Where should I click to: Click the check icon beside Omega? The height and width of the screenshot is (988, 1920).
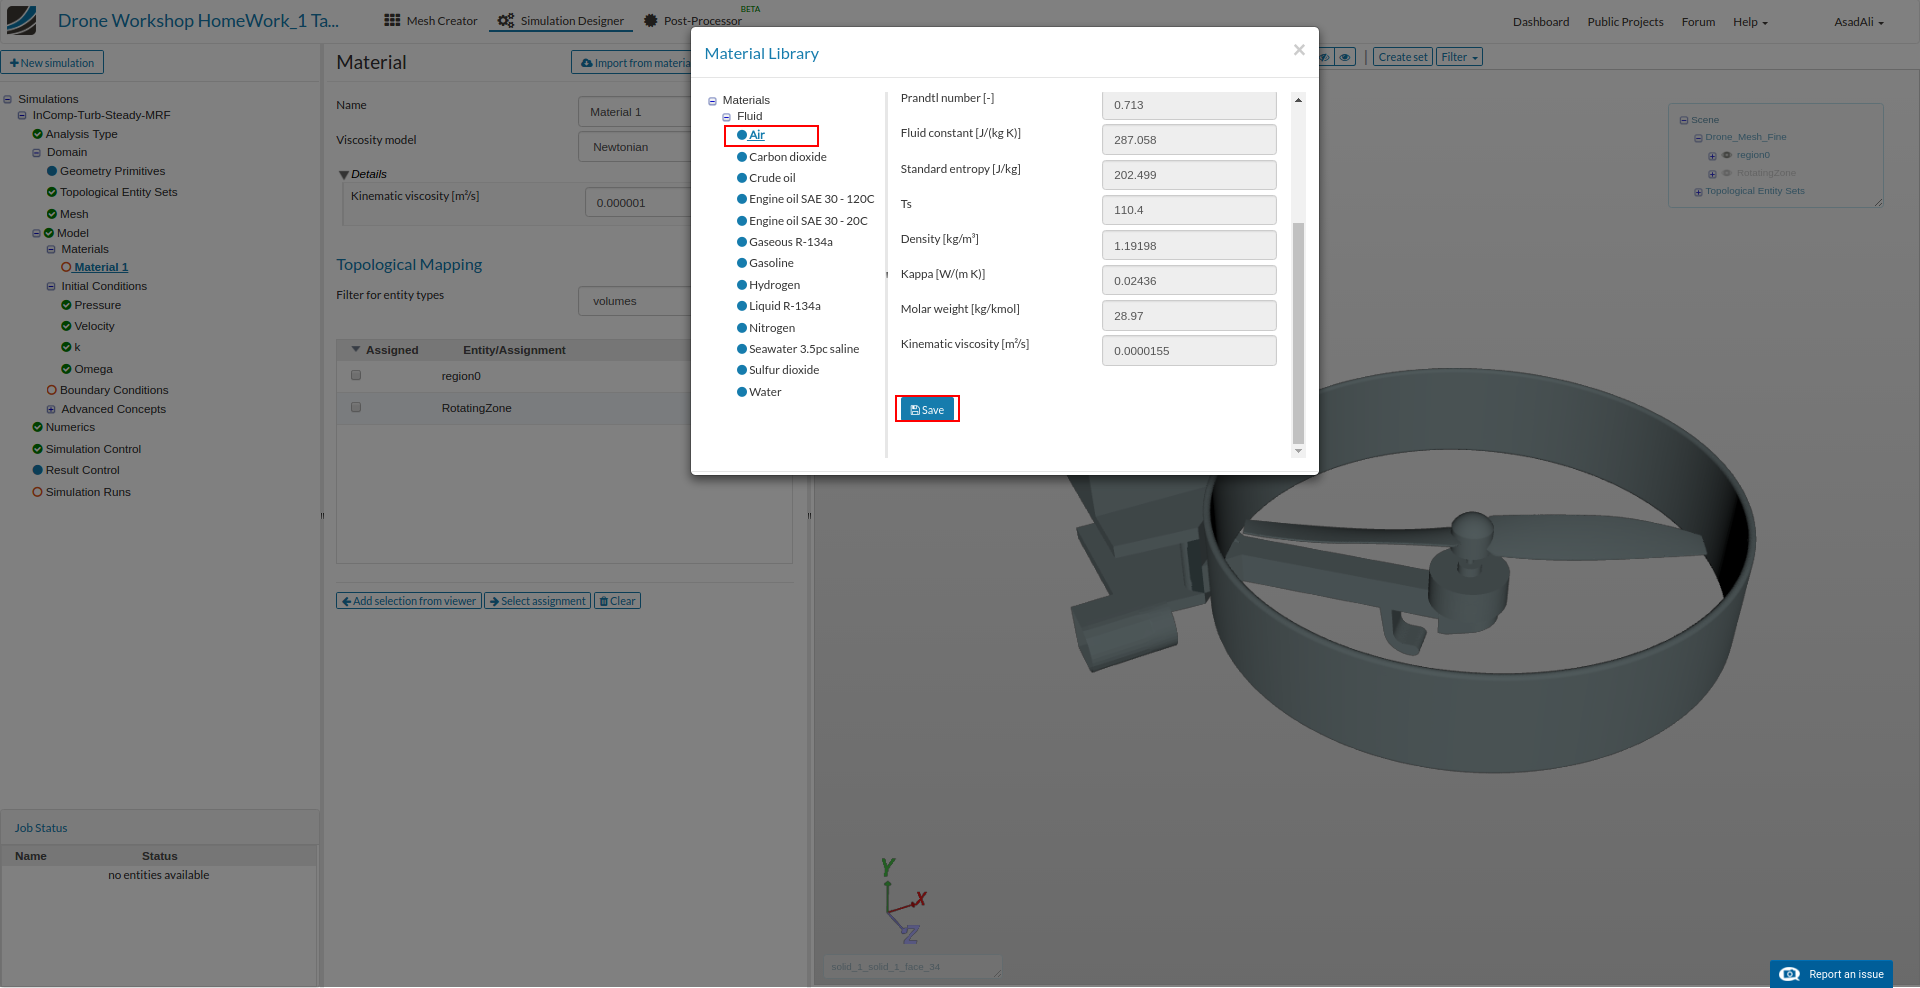66,369
